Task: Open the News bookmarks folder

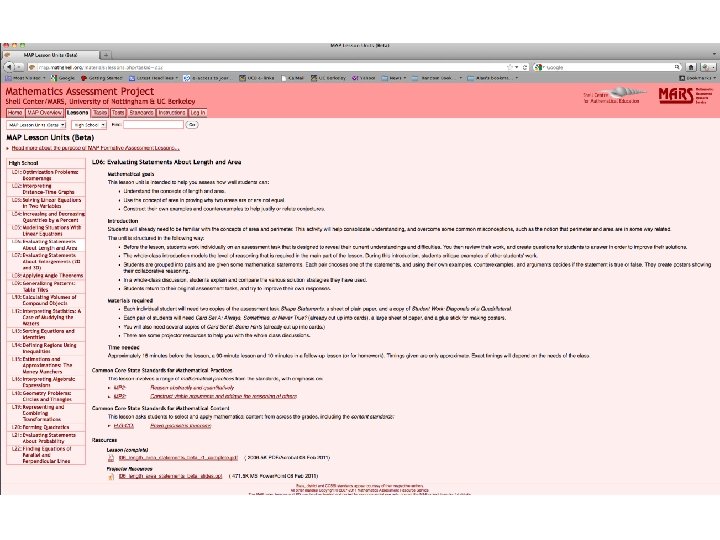Action: (x=394, y=78)
